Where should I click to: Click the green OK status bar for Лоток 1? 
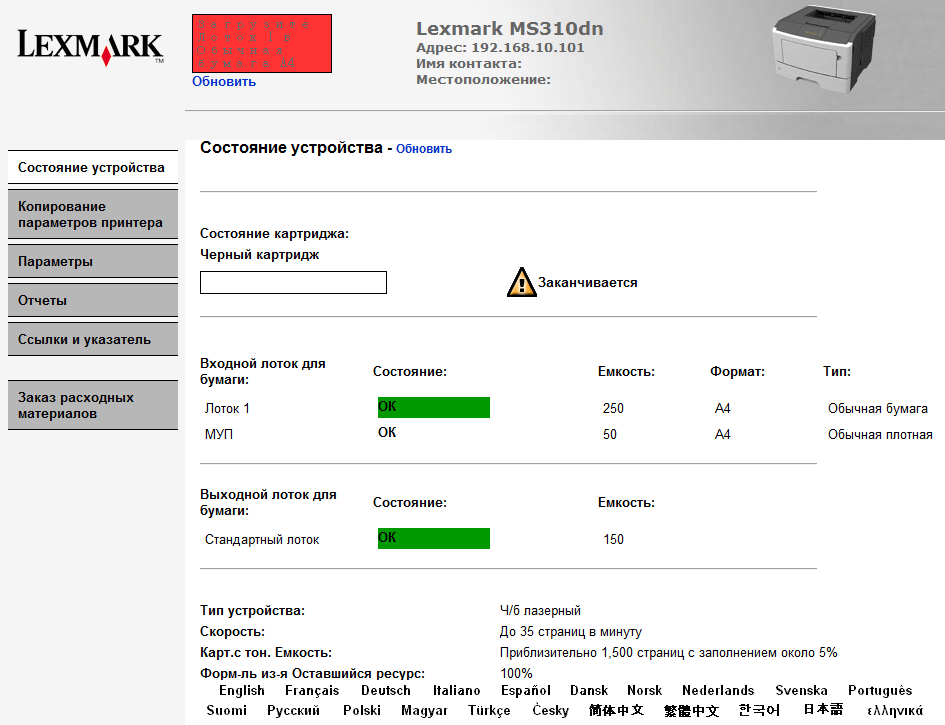[434, 407]
